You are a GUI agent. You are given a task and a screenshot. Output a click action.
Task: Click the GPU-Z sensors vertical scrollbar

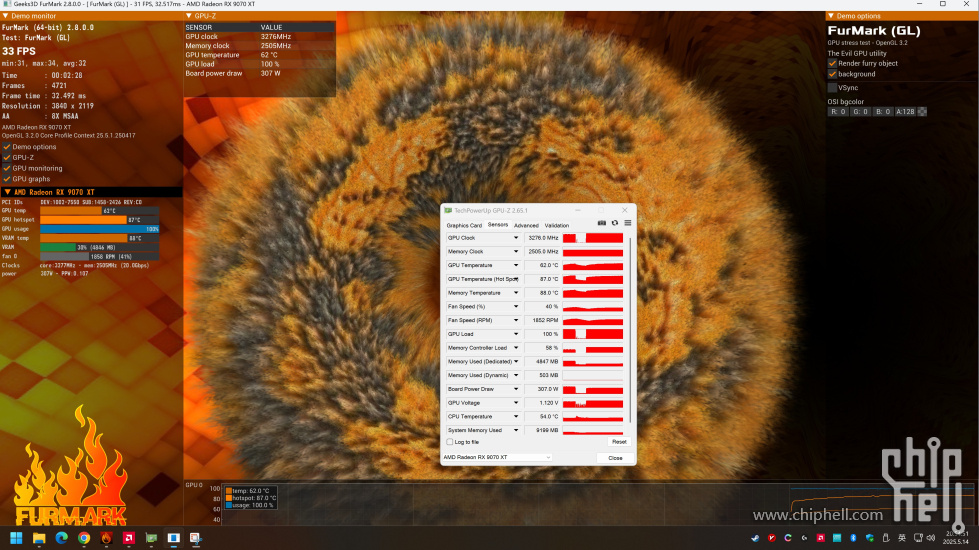[629, 330]
